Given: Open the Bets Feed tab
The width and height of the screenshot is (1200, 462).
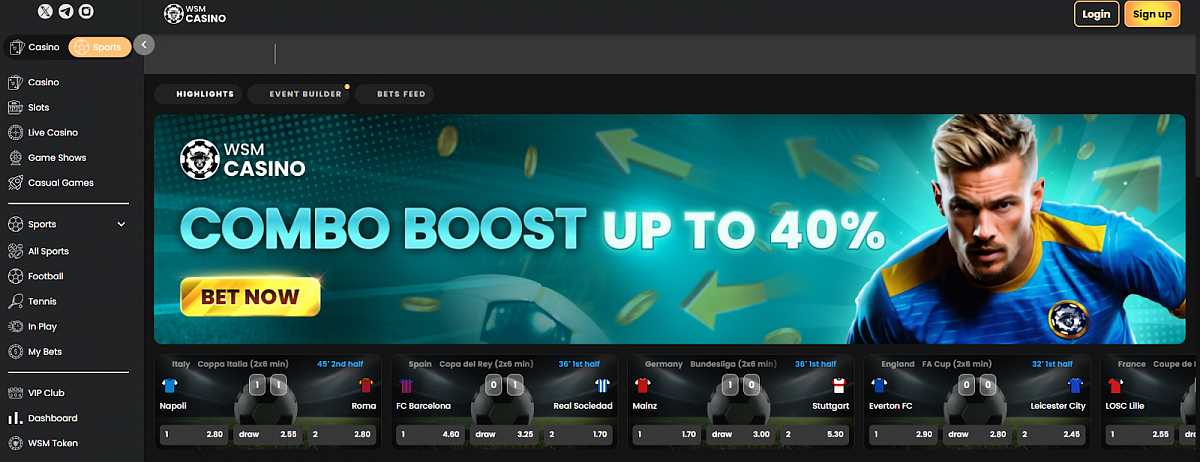Looking at the screenshot, I should click(401, 94).
